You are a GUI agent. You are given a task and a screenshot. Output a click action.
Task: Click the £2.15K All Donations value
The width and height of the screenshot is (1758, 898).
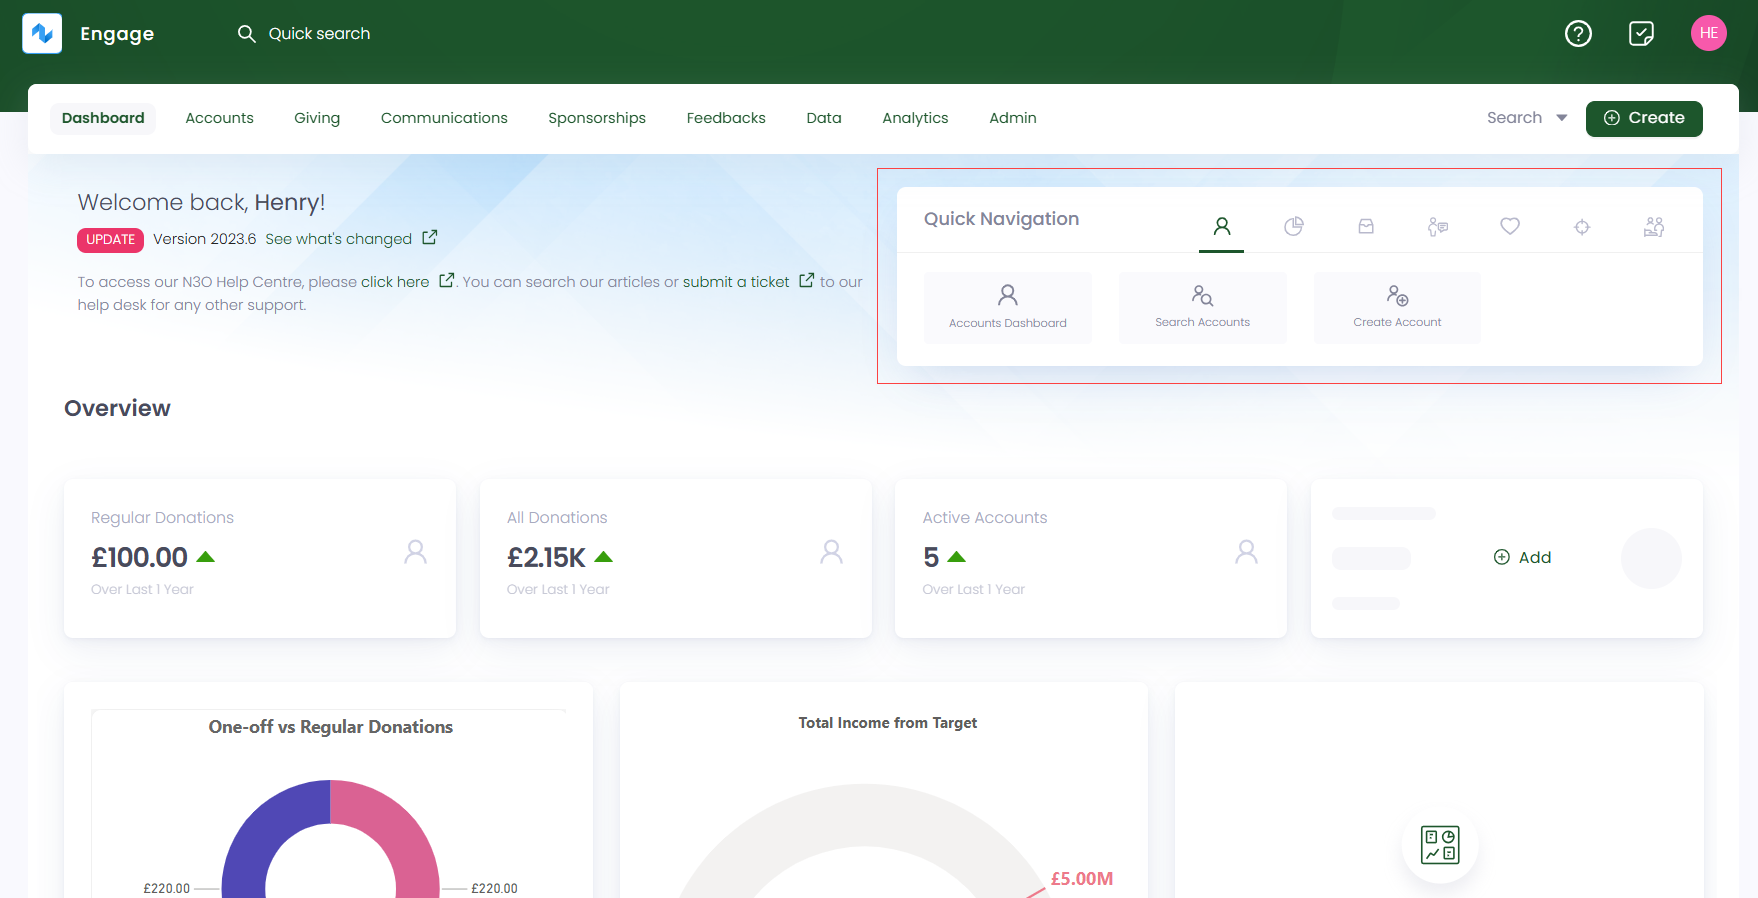[x=546, y=557]
